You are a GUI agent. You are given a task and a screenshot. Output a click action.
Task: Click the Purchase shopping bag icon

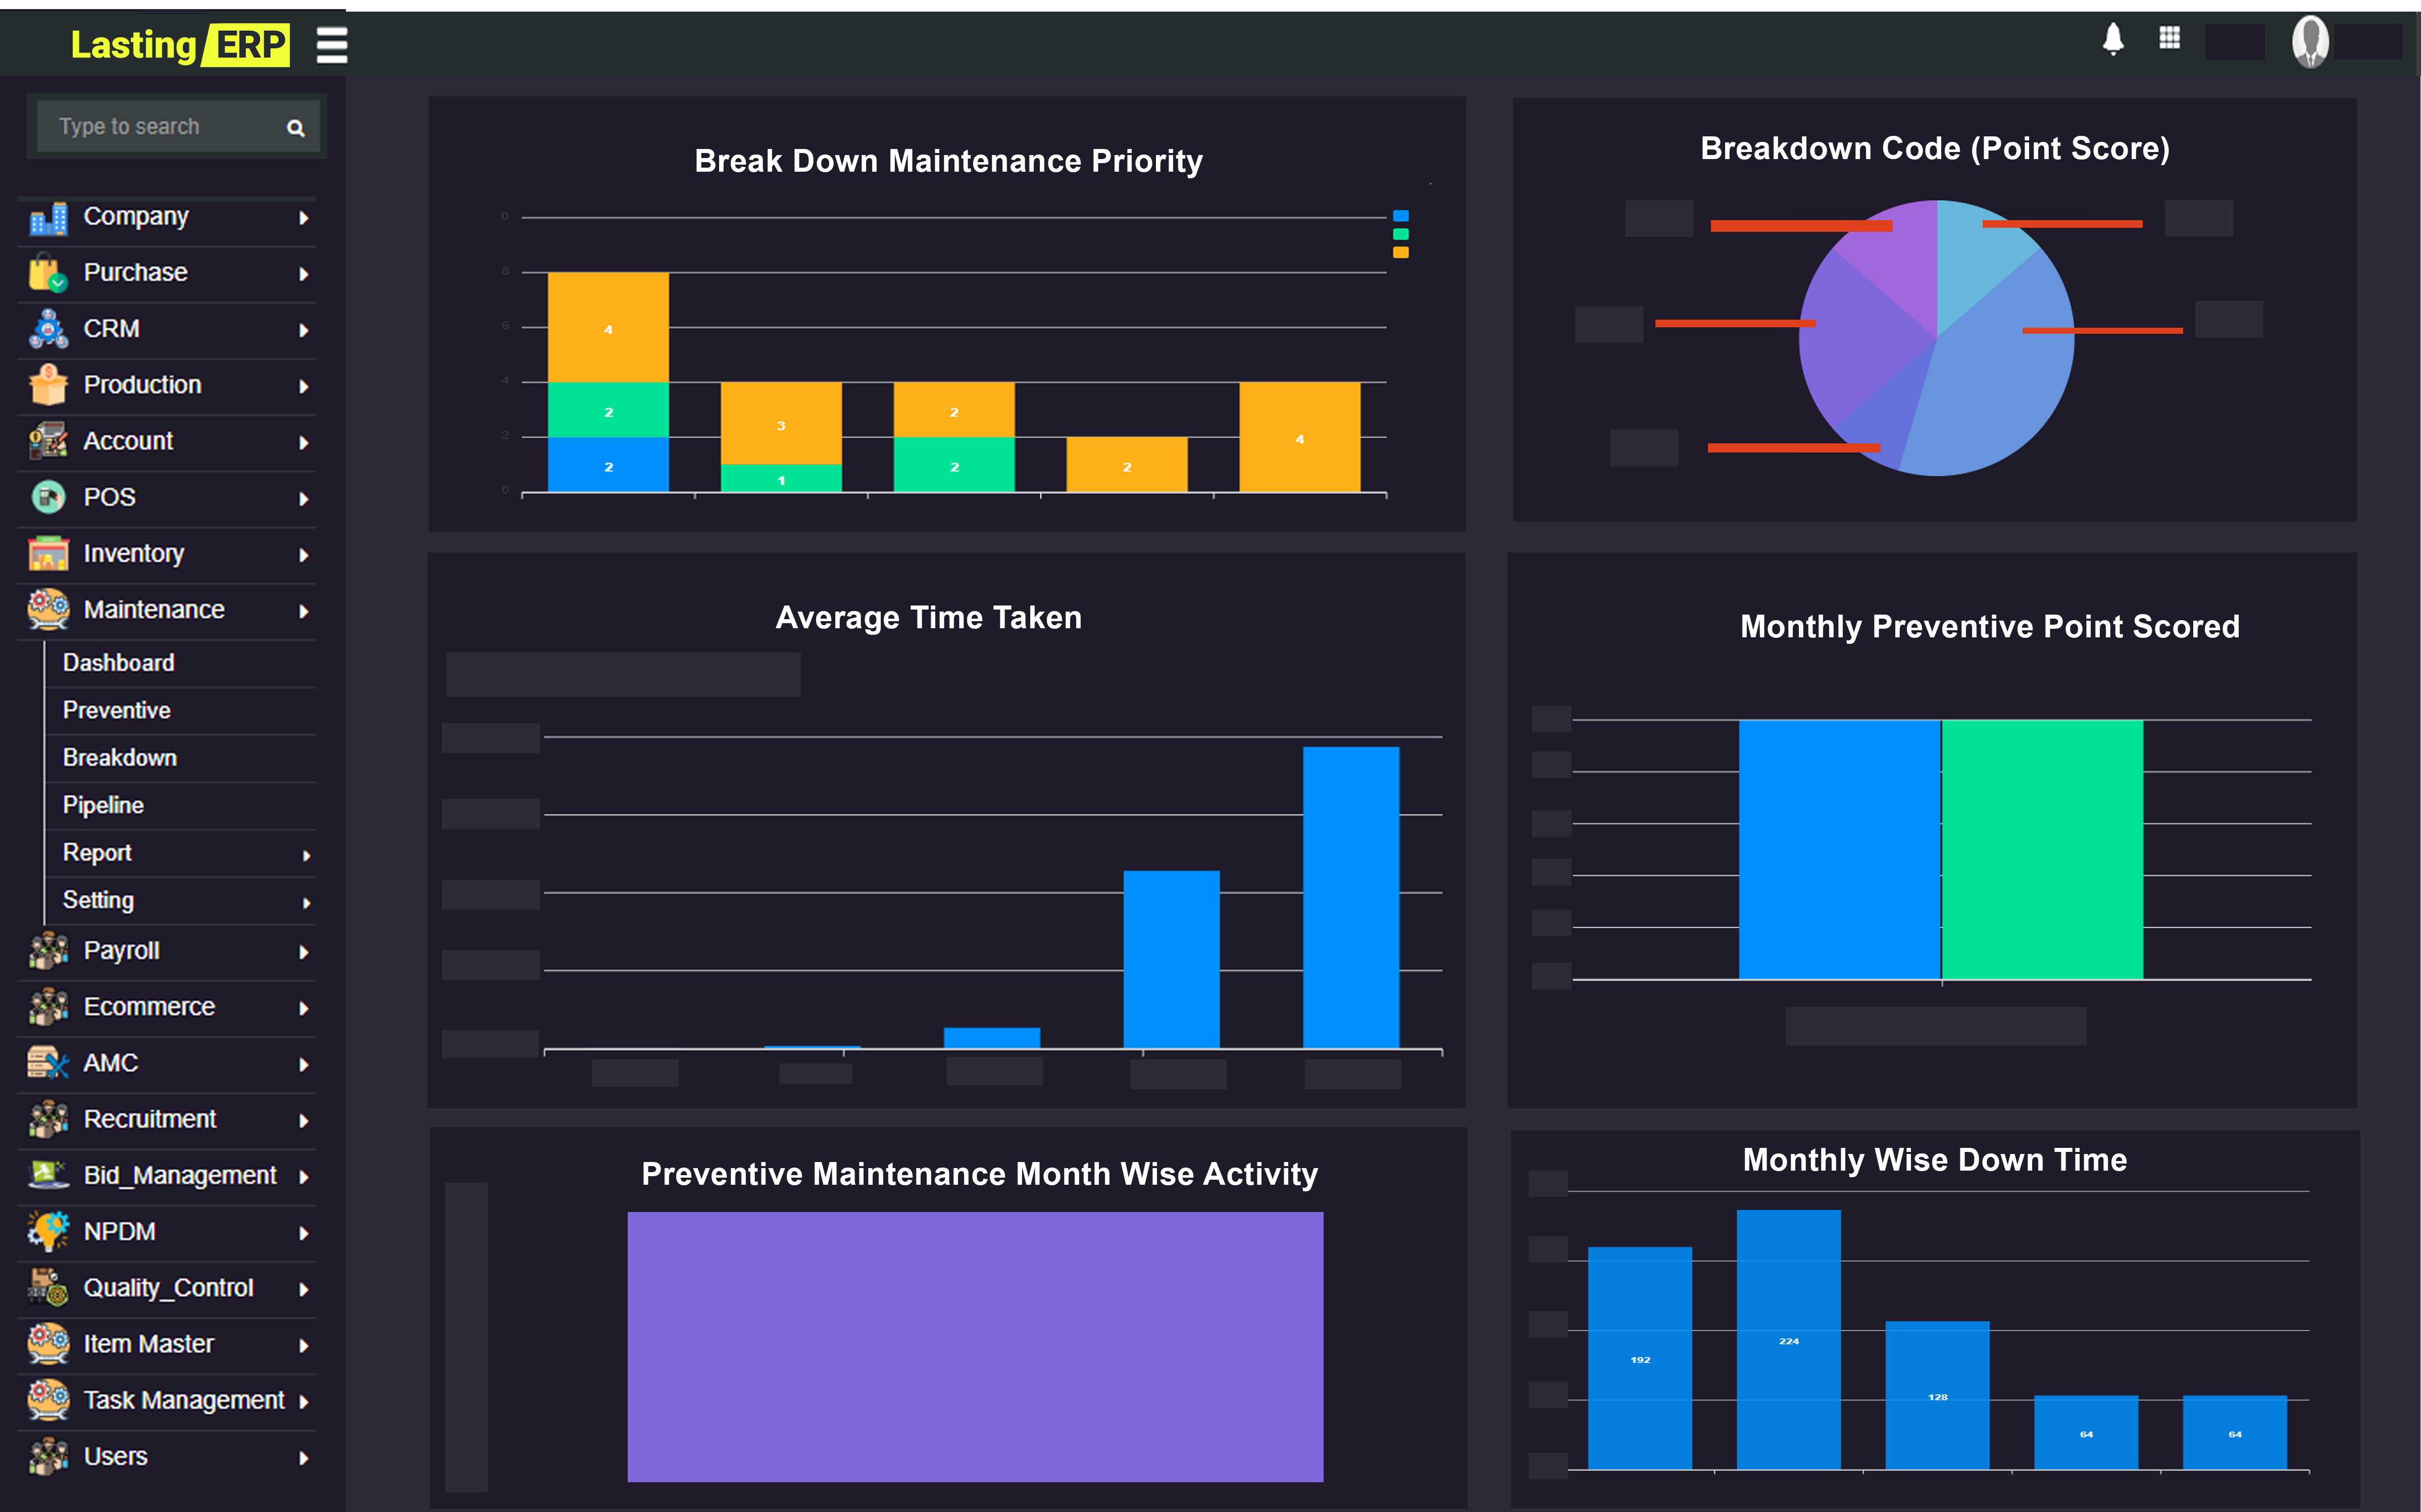[x=48, y=273]
